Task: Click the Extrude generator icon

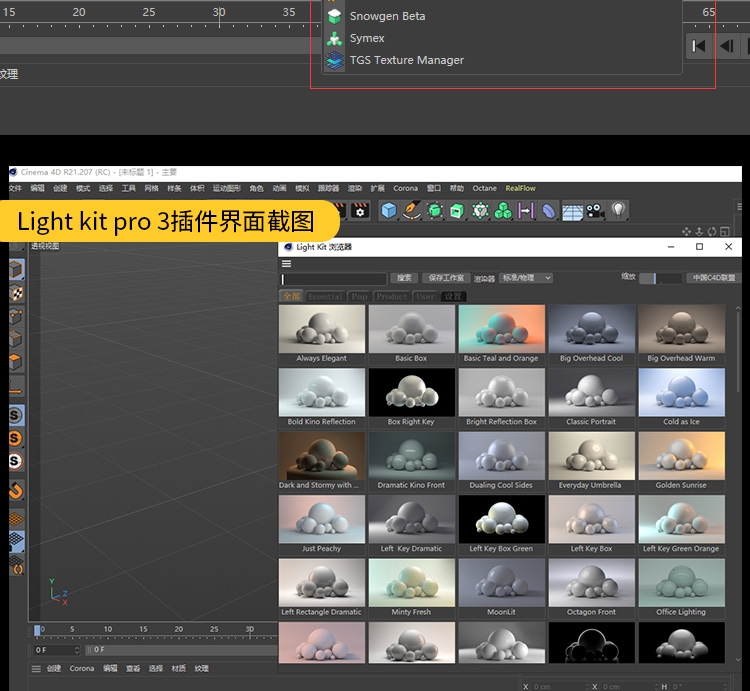Action: pyautogui.click(x=457, y=210)
